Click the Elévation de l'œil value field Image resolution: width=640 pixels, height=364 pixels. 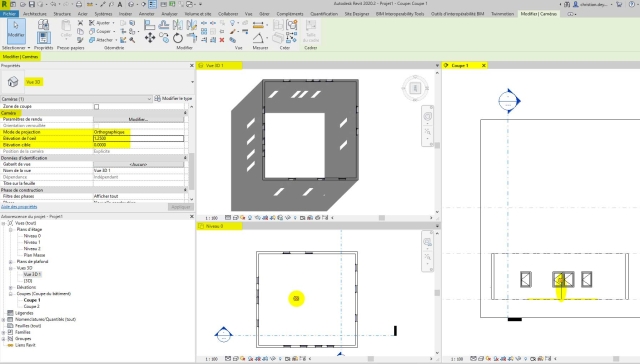(138, 138)
